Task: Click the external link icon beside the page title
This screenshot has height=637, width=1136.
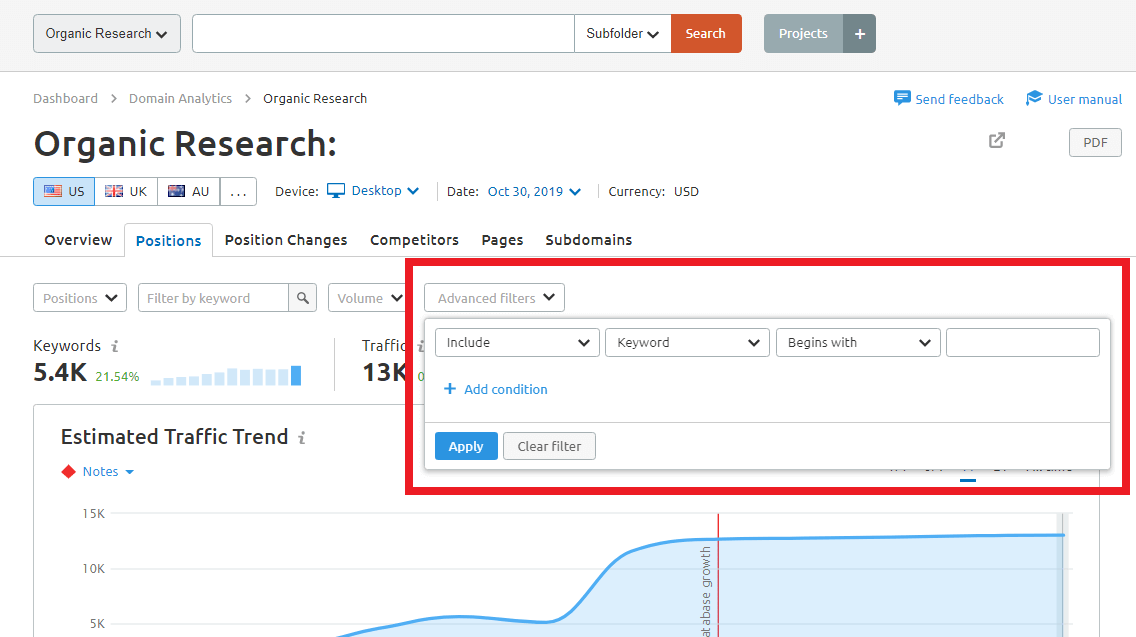Action: pos(996,141)
